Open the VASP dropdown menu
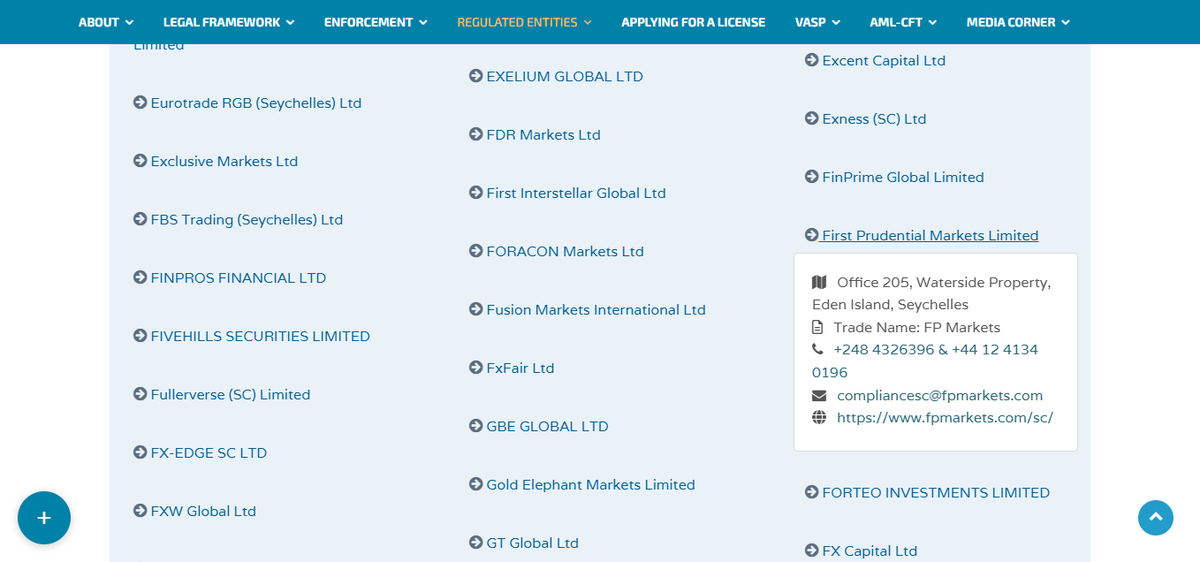This screenshot has height=562, width=1200. [x=817, y=22]
